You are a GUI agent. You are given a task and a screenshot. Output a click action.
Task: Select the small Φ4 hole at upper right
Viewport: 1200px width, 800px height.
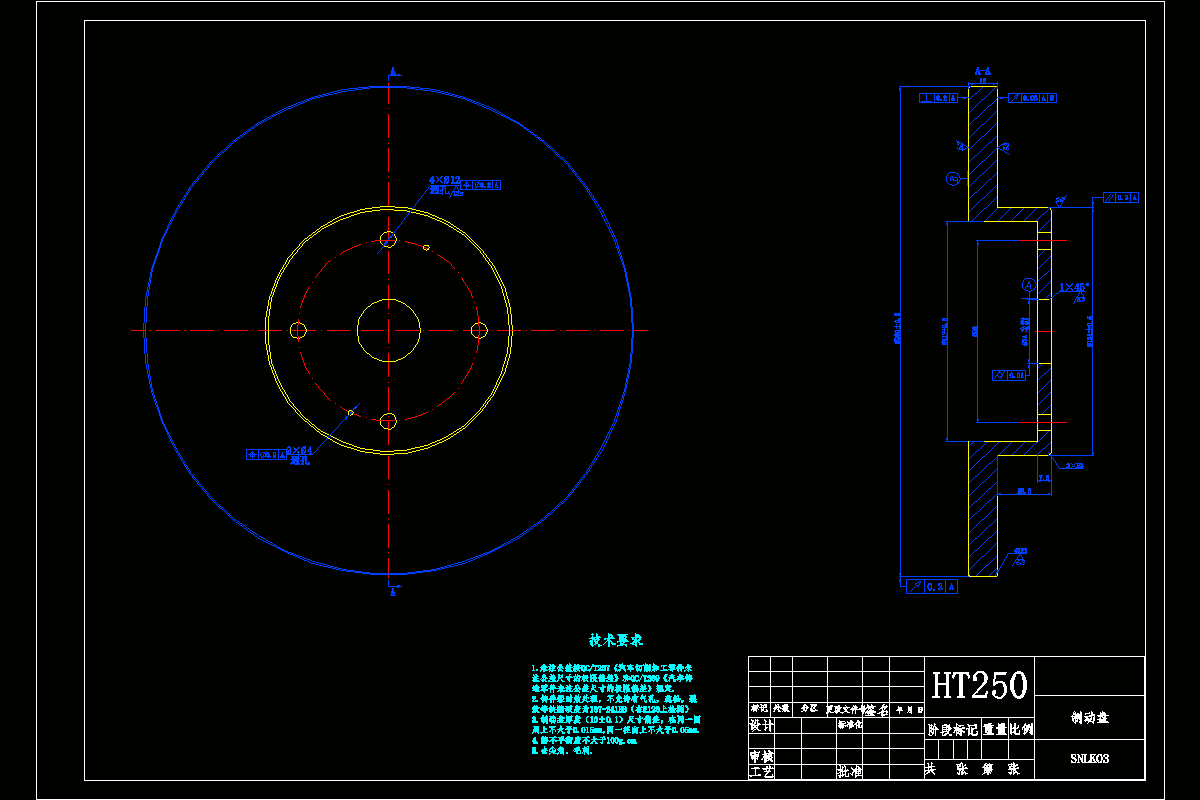(427, 246)
